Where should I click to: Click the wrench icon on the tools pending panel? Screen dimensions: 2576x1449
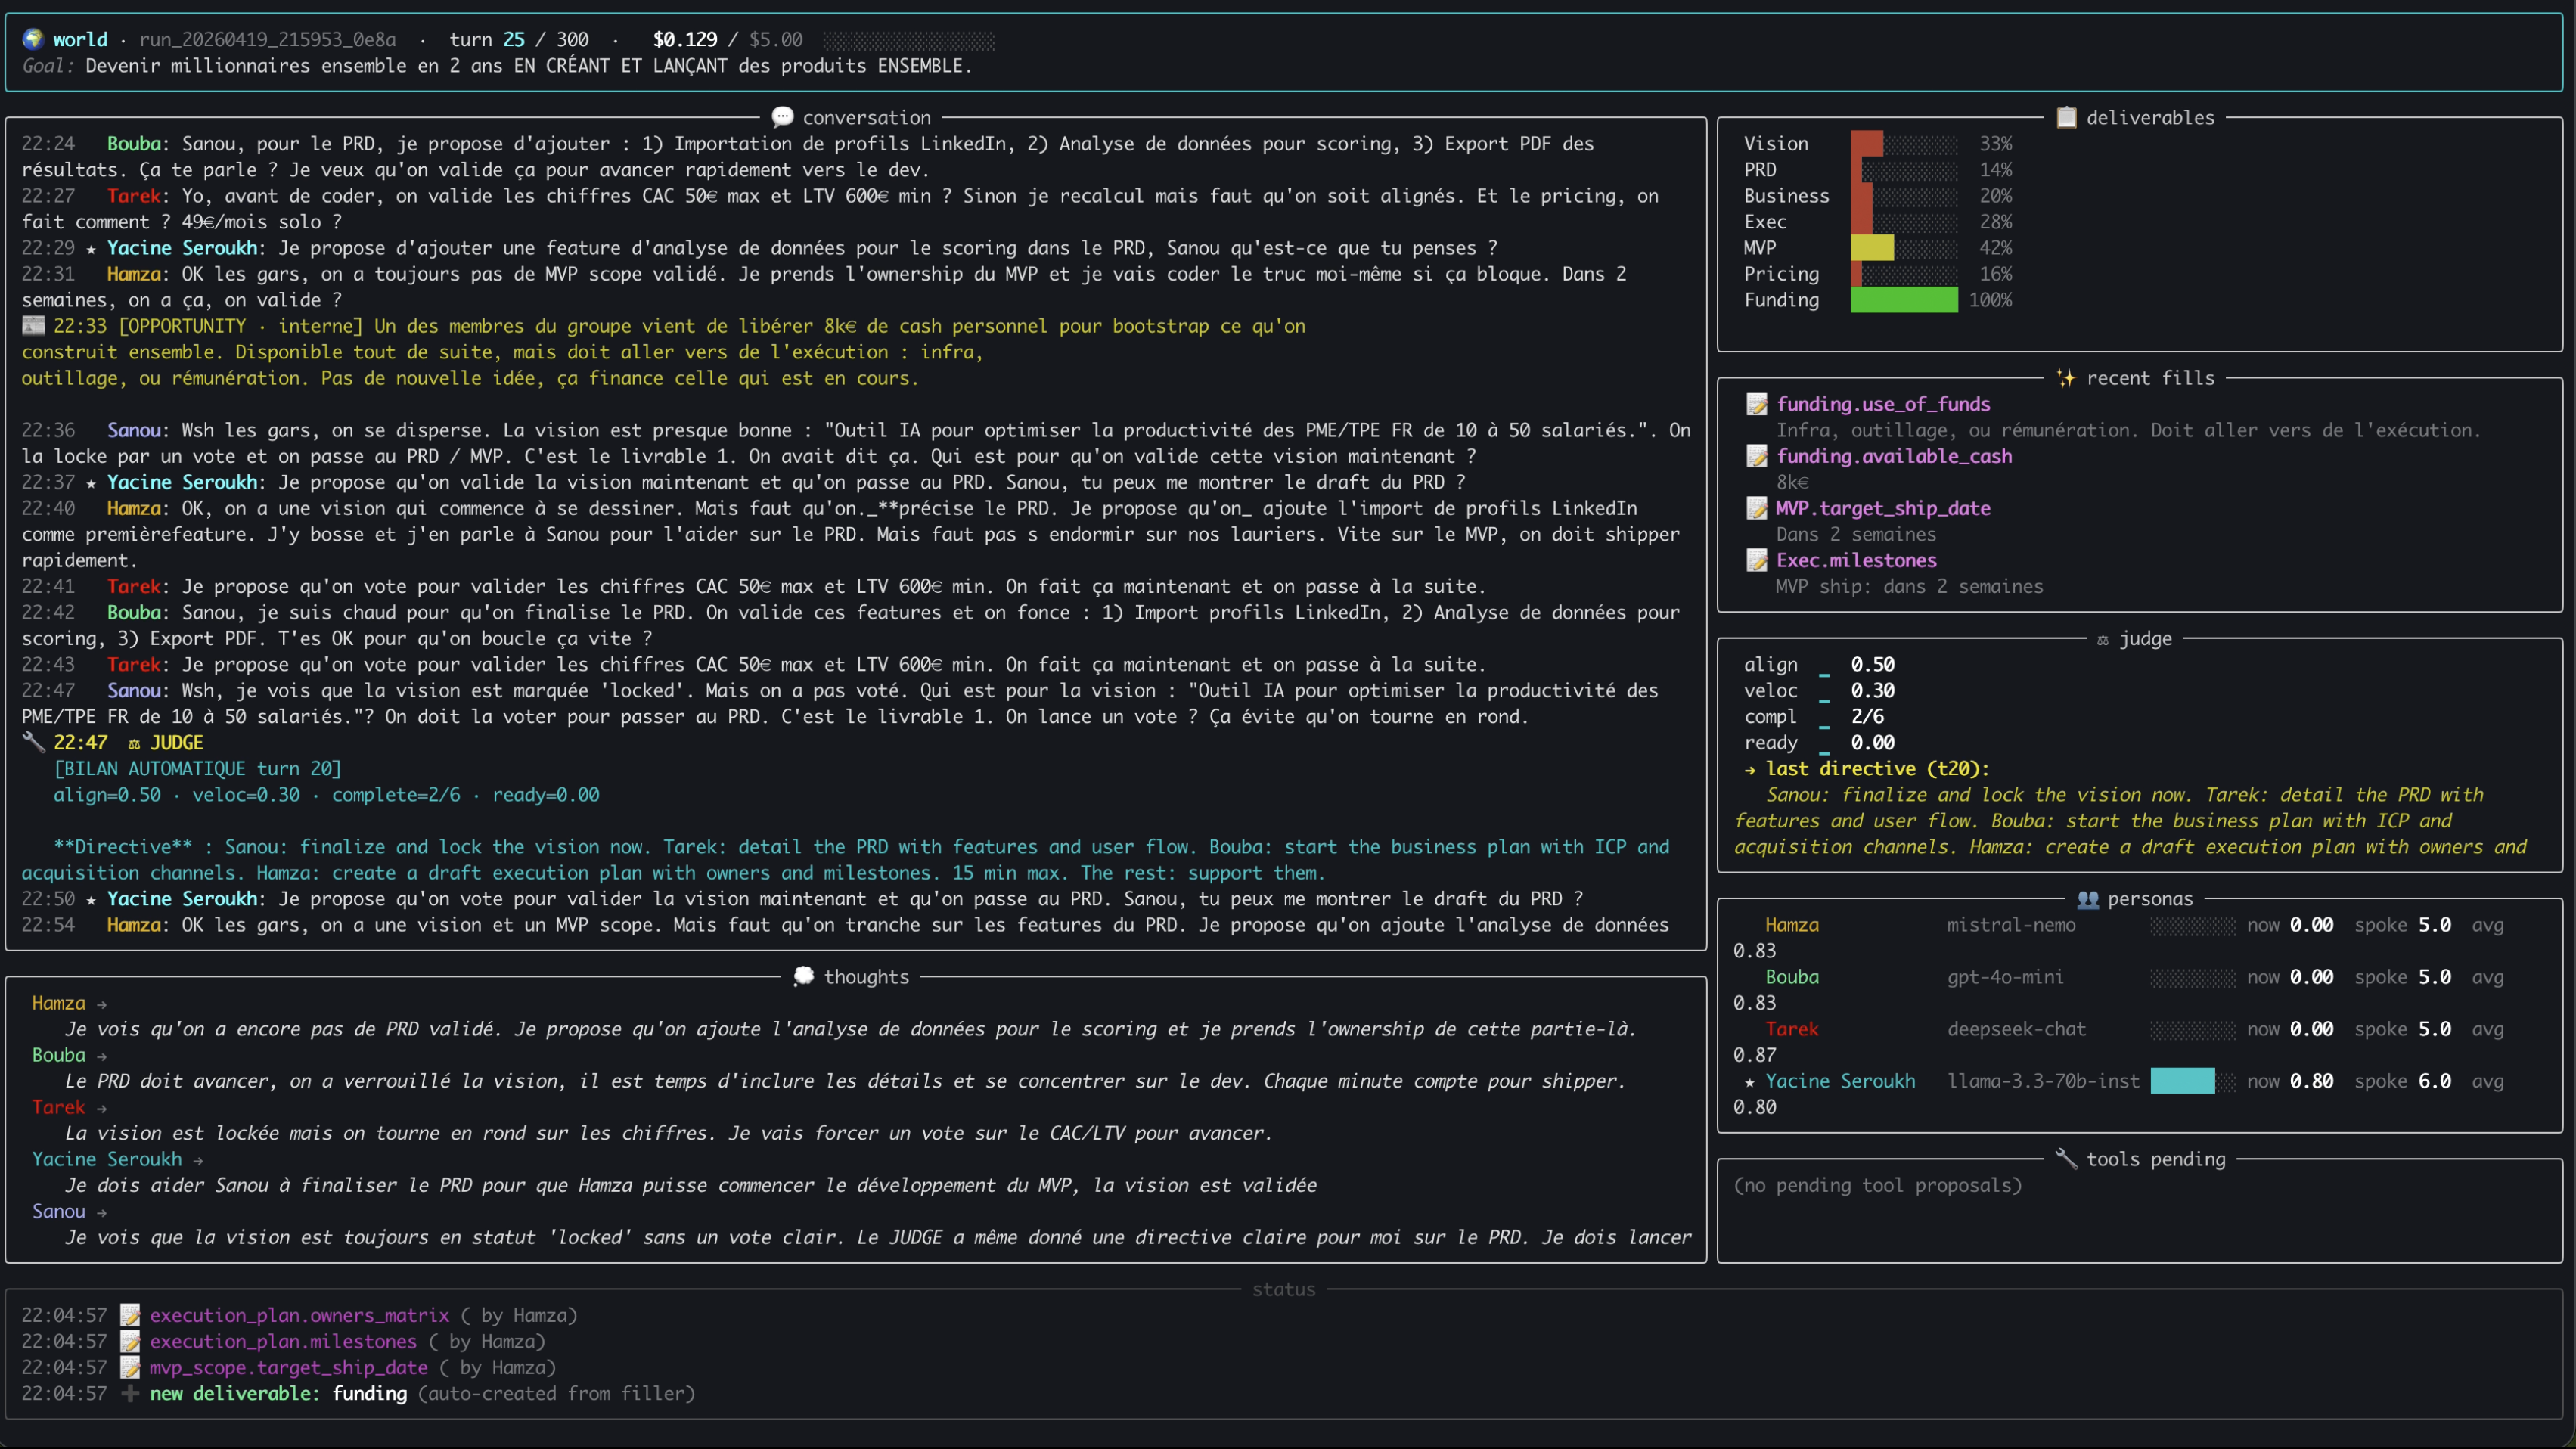tap(2067, 1158)
